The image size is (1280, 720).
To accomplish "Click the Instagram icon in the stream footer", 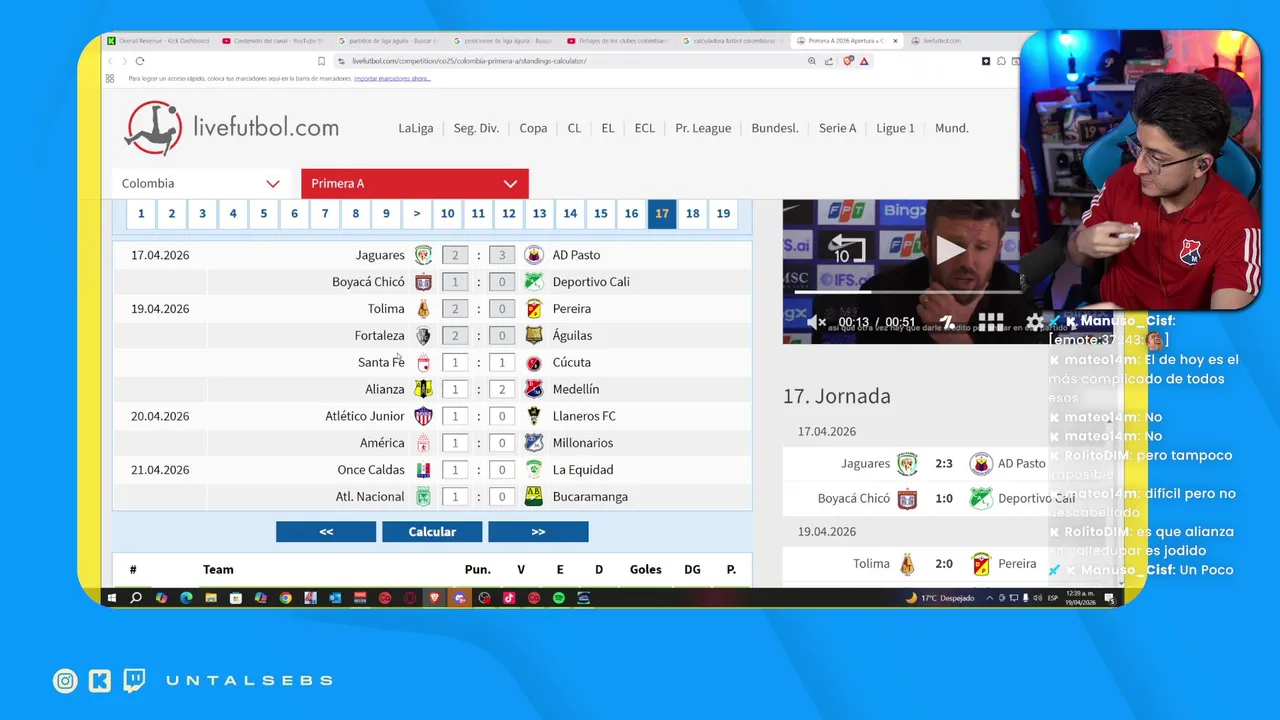I will [x=65, y=681].
